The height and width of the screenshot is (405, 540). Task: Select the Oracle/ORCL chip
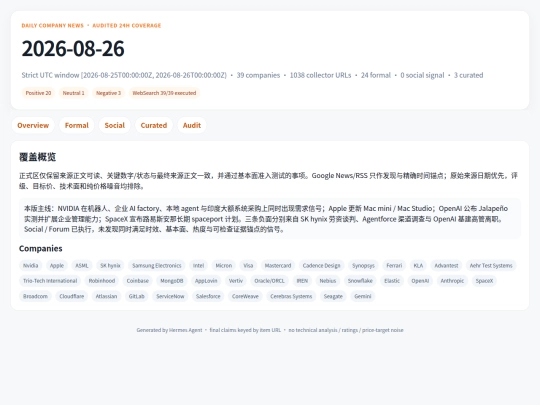pos(270,281)
